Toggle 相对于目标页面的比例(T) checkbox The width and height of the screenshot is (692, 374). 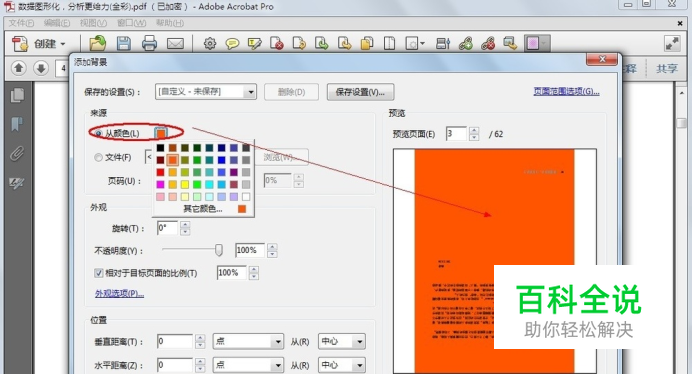pyautogui.click(x=98, y=273)
